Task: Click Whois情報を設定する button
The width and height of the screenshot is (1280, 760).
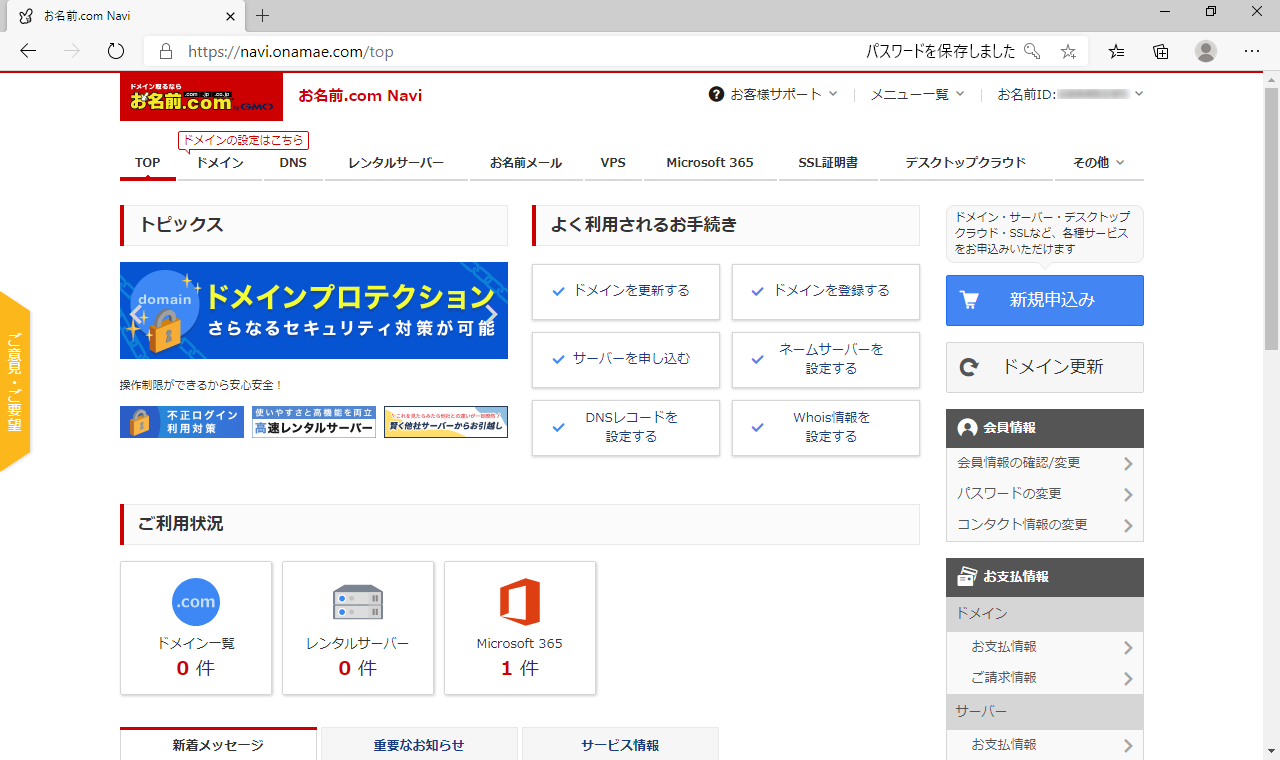Action: point(826,428)
